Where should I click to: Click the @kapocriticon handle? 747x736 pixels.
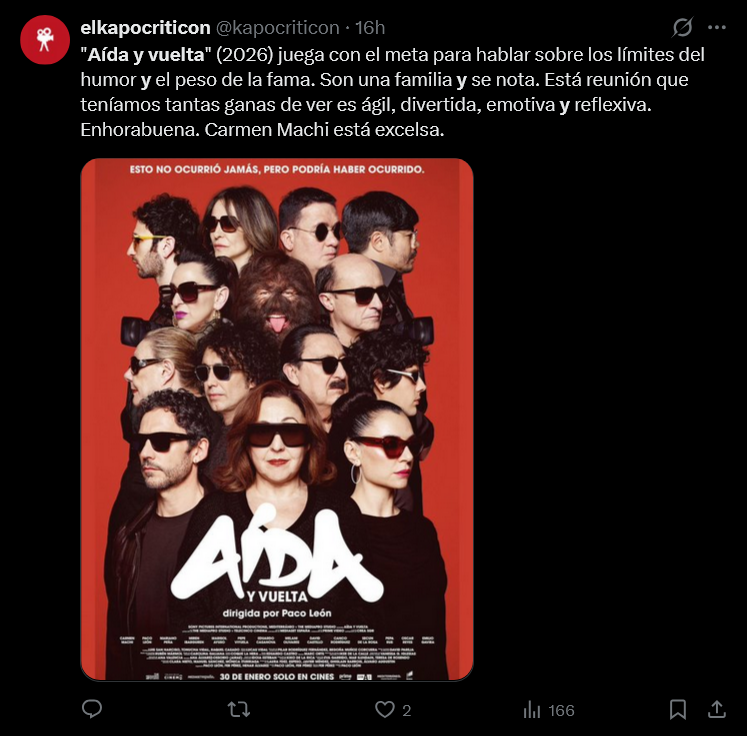click(x=278, y=28)
